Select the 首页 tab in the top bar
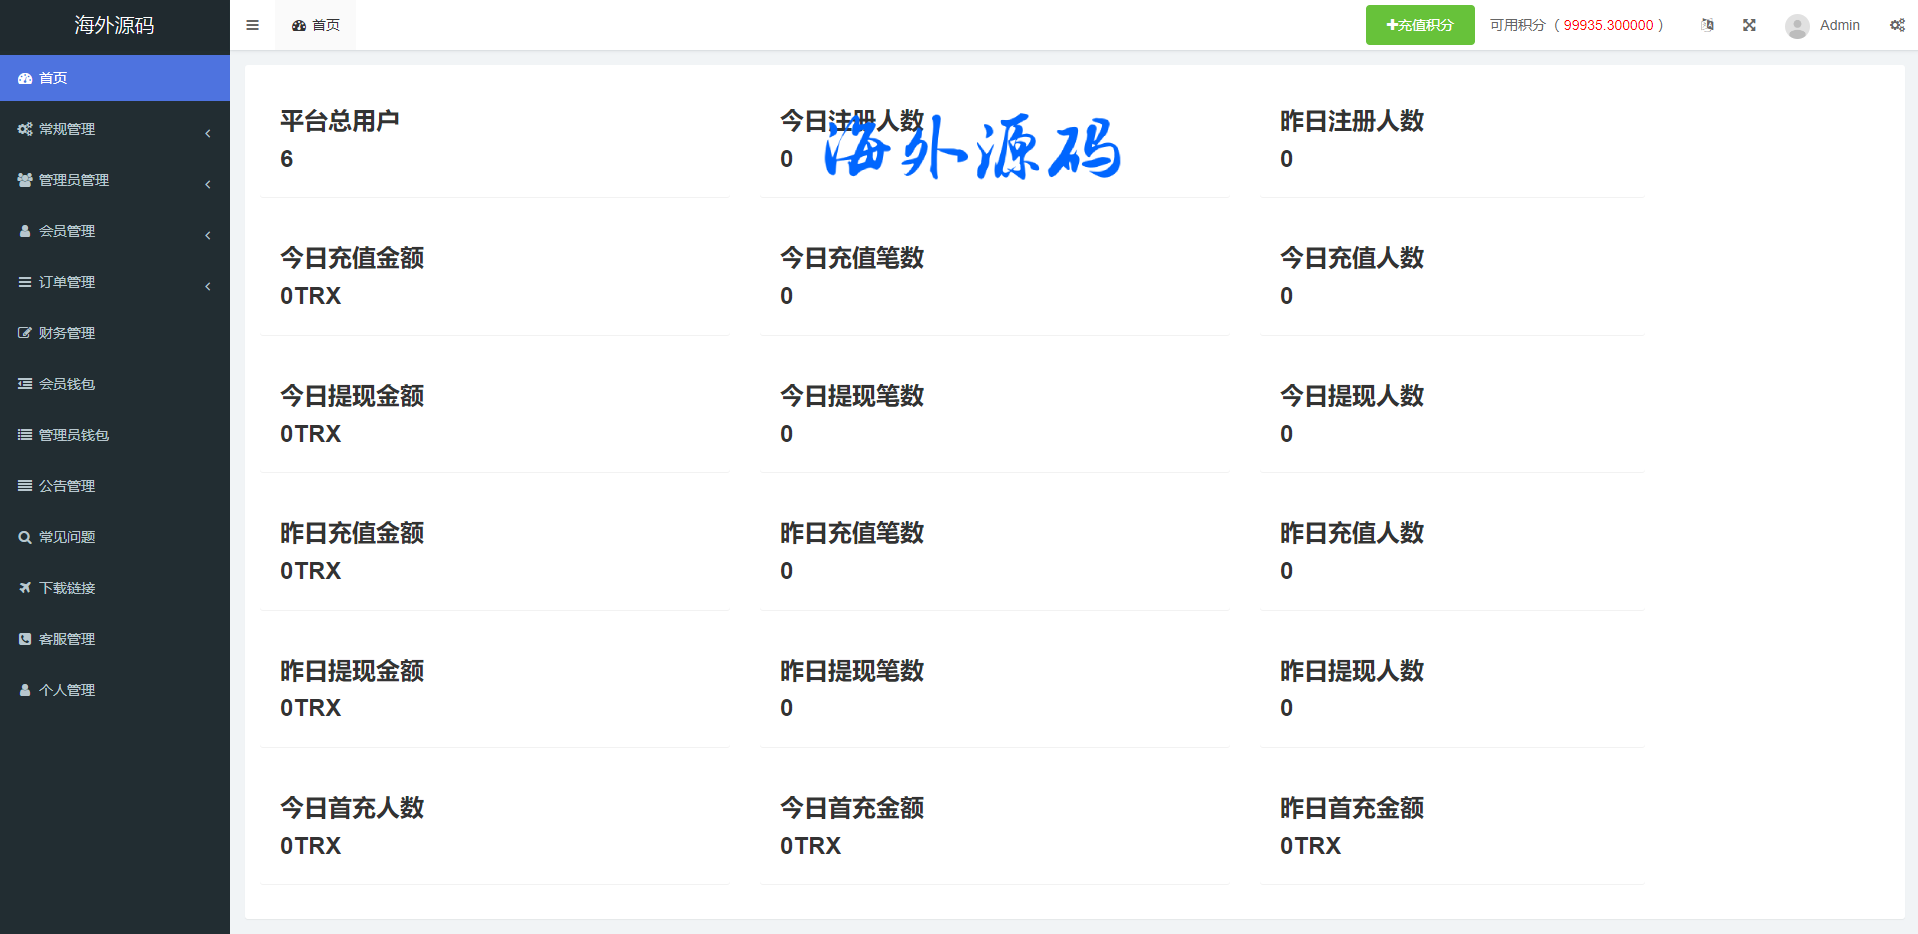 click(316, 25)
